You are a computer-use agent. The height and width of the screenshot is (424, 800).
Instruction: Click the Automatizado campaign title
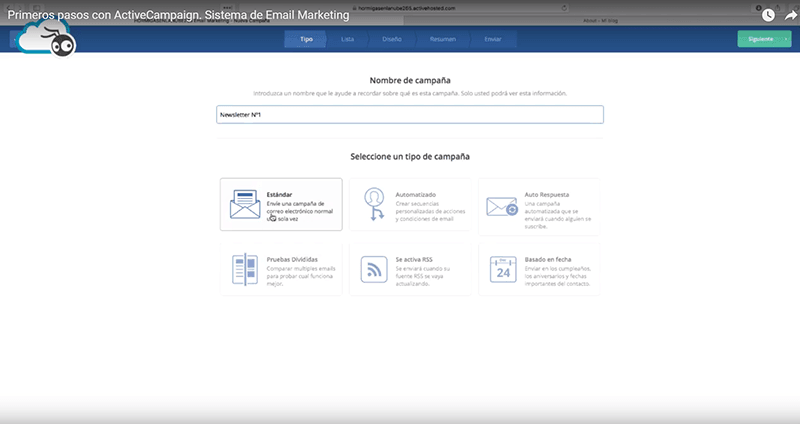point(415,194)
